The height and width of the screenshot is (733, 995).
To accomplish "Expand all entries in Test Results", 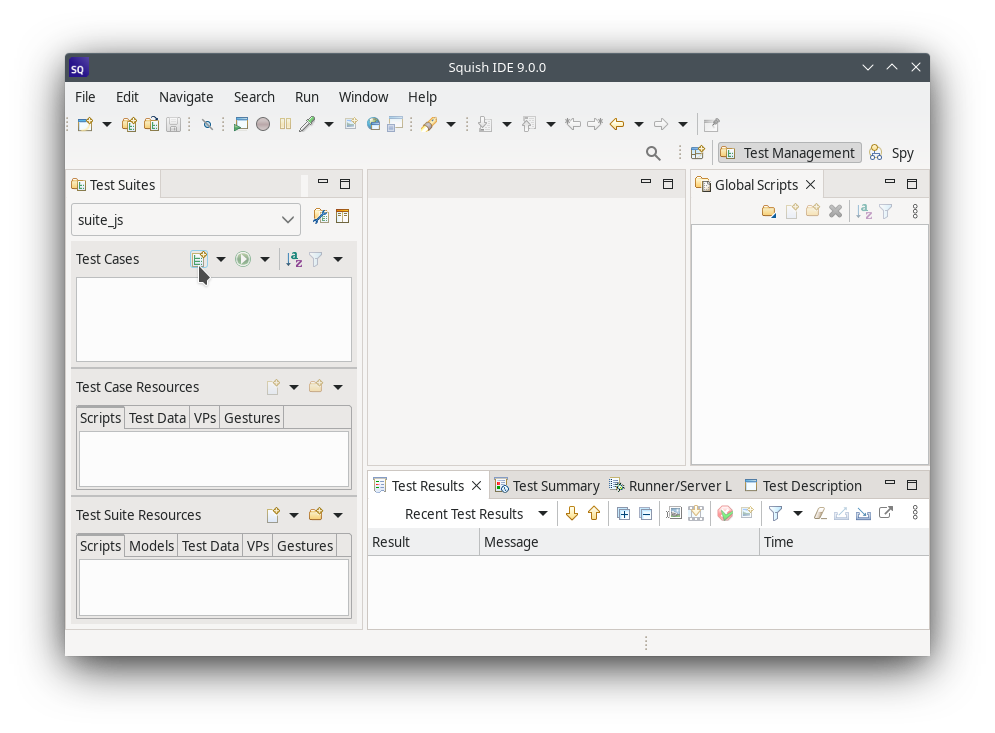I will [623, 512].
